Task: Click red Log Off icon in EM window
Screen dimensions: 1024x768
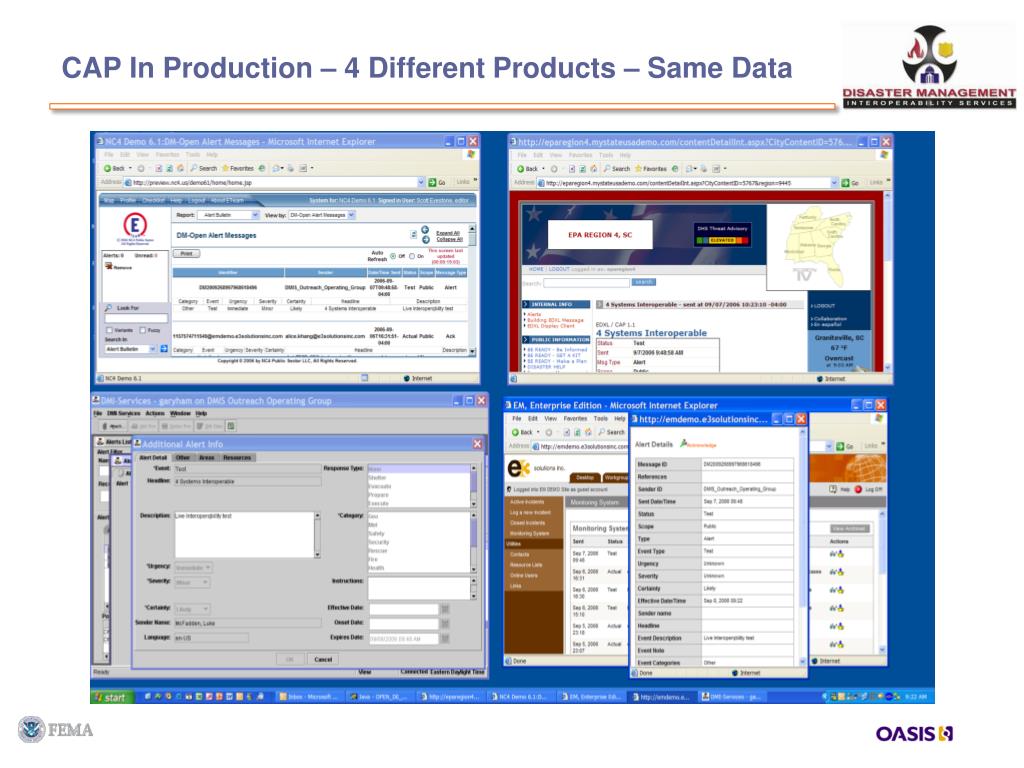Action: [859, 489]
